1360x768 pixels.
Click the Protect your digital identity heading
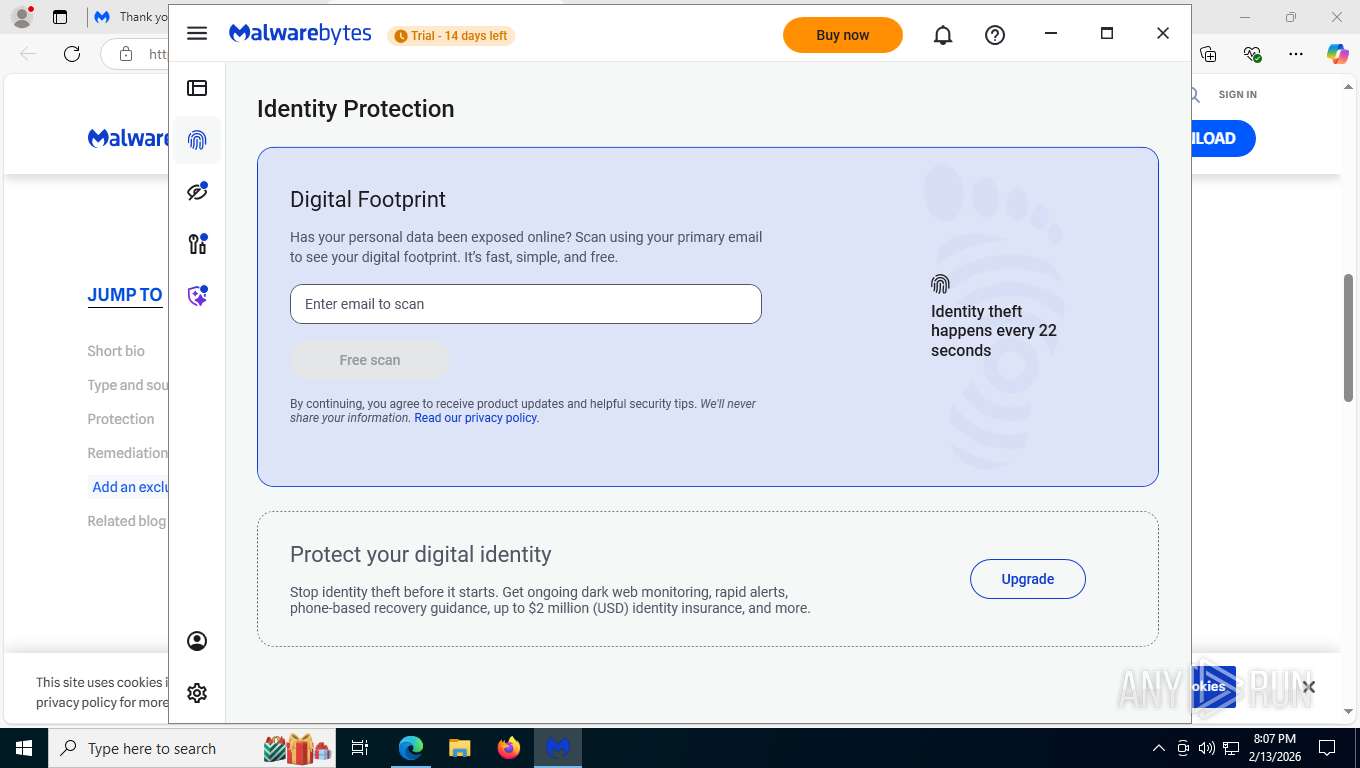tap(421, 554)
